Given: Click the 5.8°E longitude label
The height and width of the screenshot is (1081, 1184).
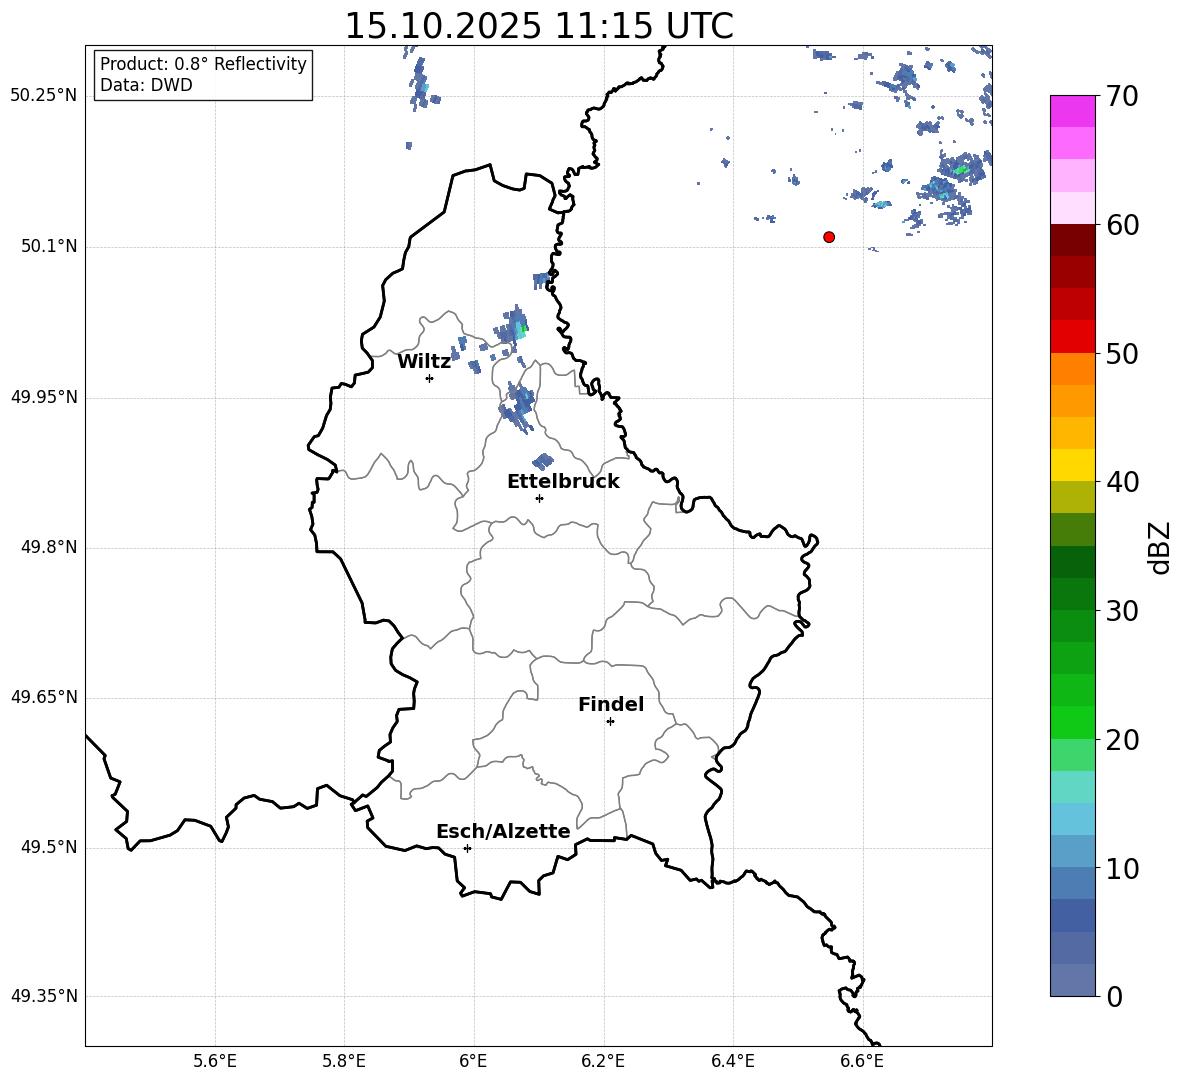Looking at the screenshot, I should [344, 1061].
